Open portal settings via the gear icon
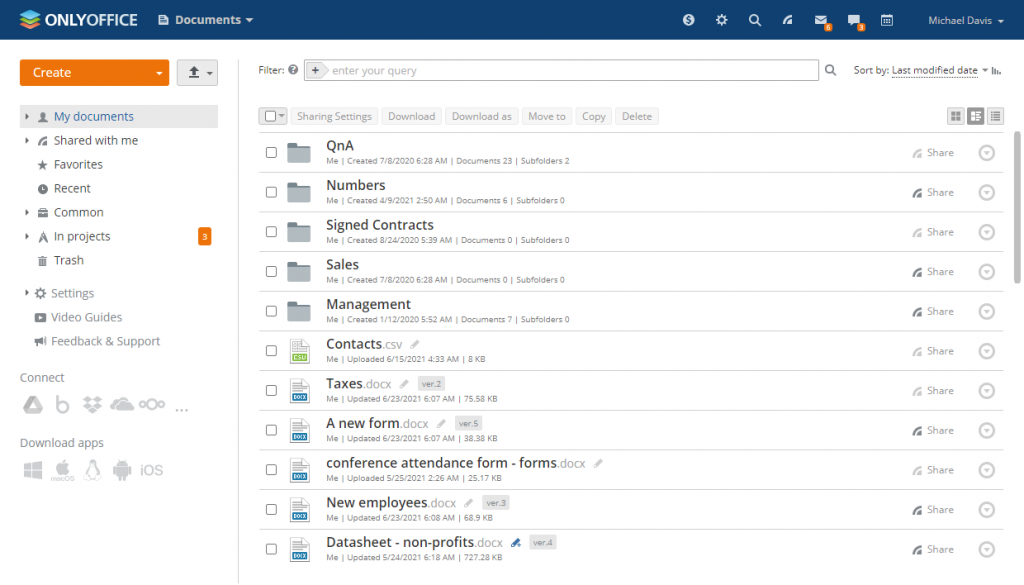 tap(721, 19)
